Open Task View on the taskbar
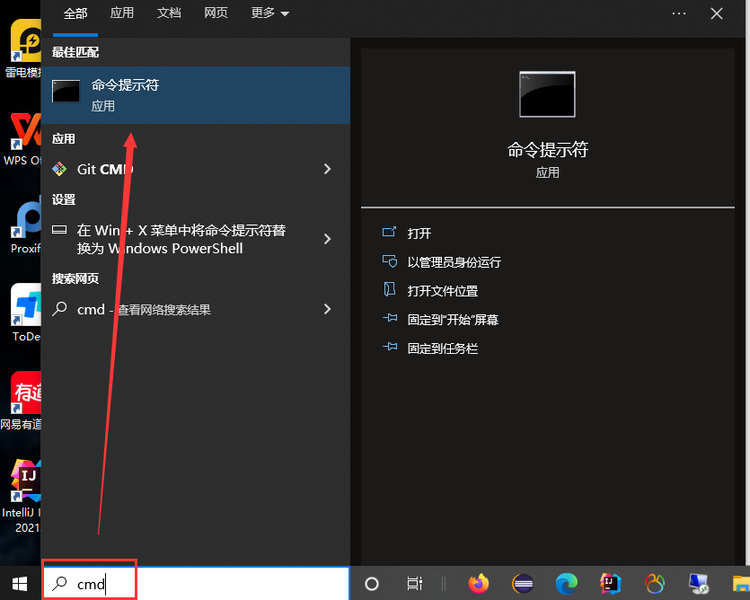Viewport: 750px width, 600px height. (415, 583)
